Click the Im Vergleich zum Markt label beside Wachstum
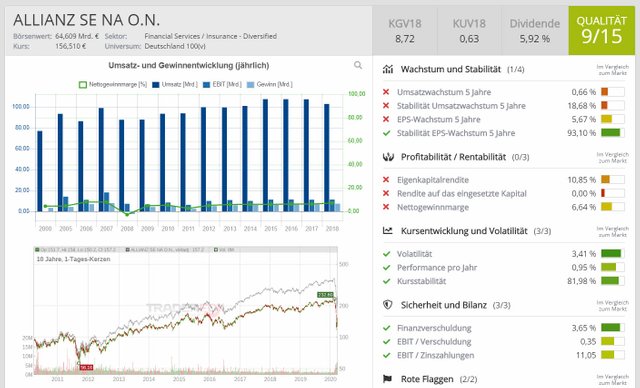Image resolution: width=640 pixels, height=388 pixels. [613, 69]
